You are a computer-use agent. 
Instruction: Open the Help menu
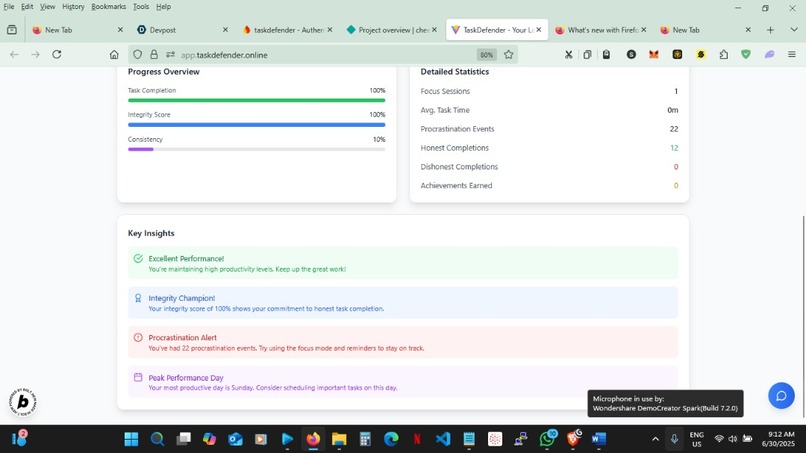coord(163,7)
